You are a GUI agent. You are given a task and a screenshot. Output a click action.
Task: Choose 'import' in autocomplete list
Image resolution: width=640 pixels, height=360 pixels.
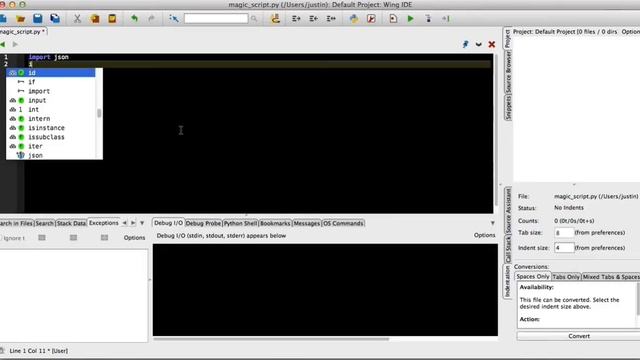pyautogui.click(x=50, y=91)
